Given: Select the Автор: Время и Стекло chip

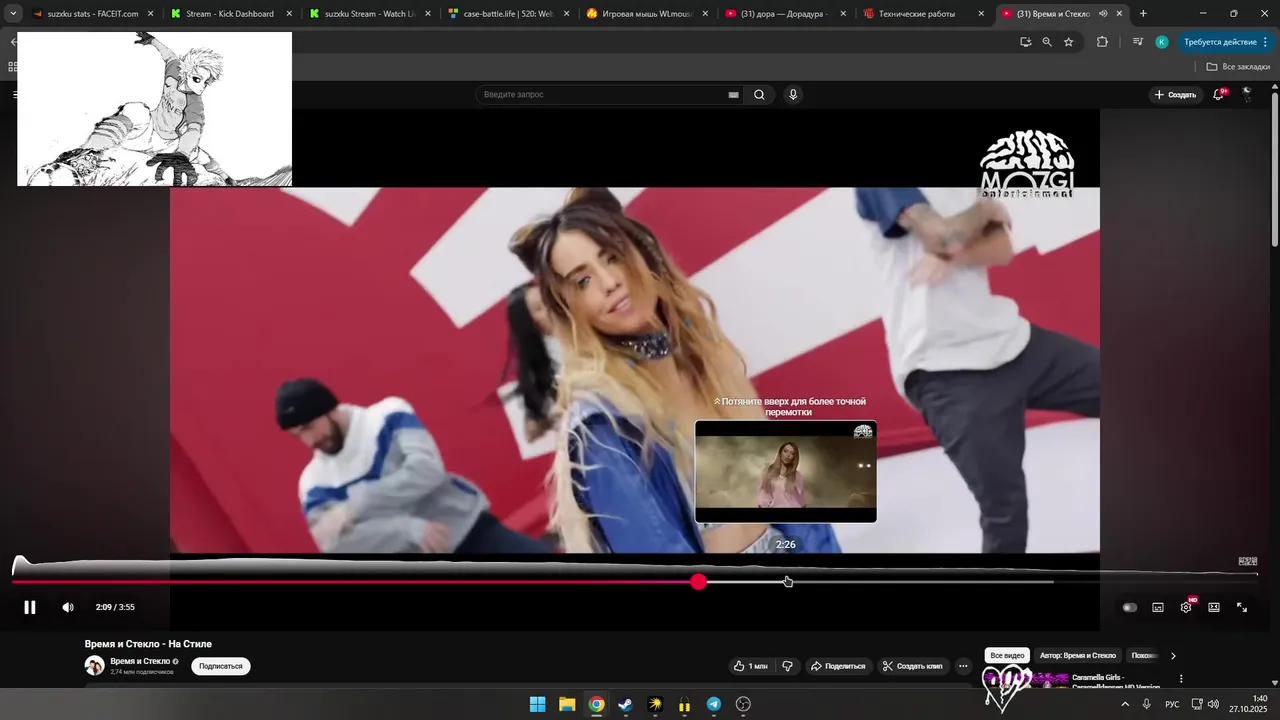Looking at the screenshot, I should [x=1078, y=656].
